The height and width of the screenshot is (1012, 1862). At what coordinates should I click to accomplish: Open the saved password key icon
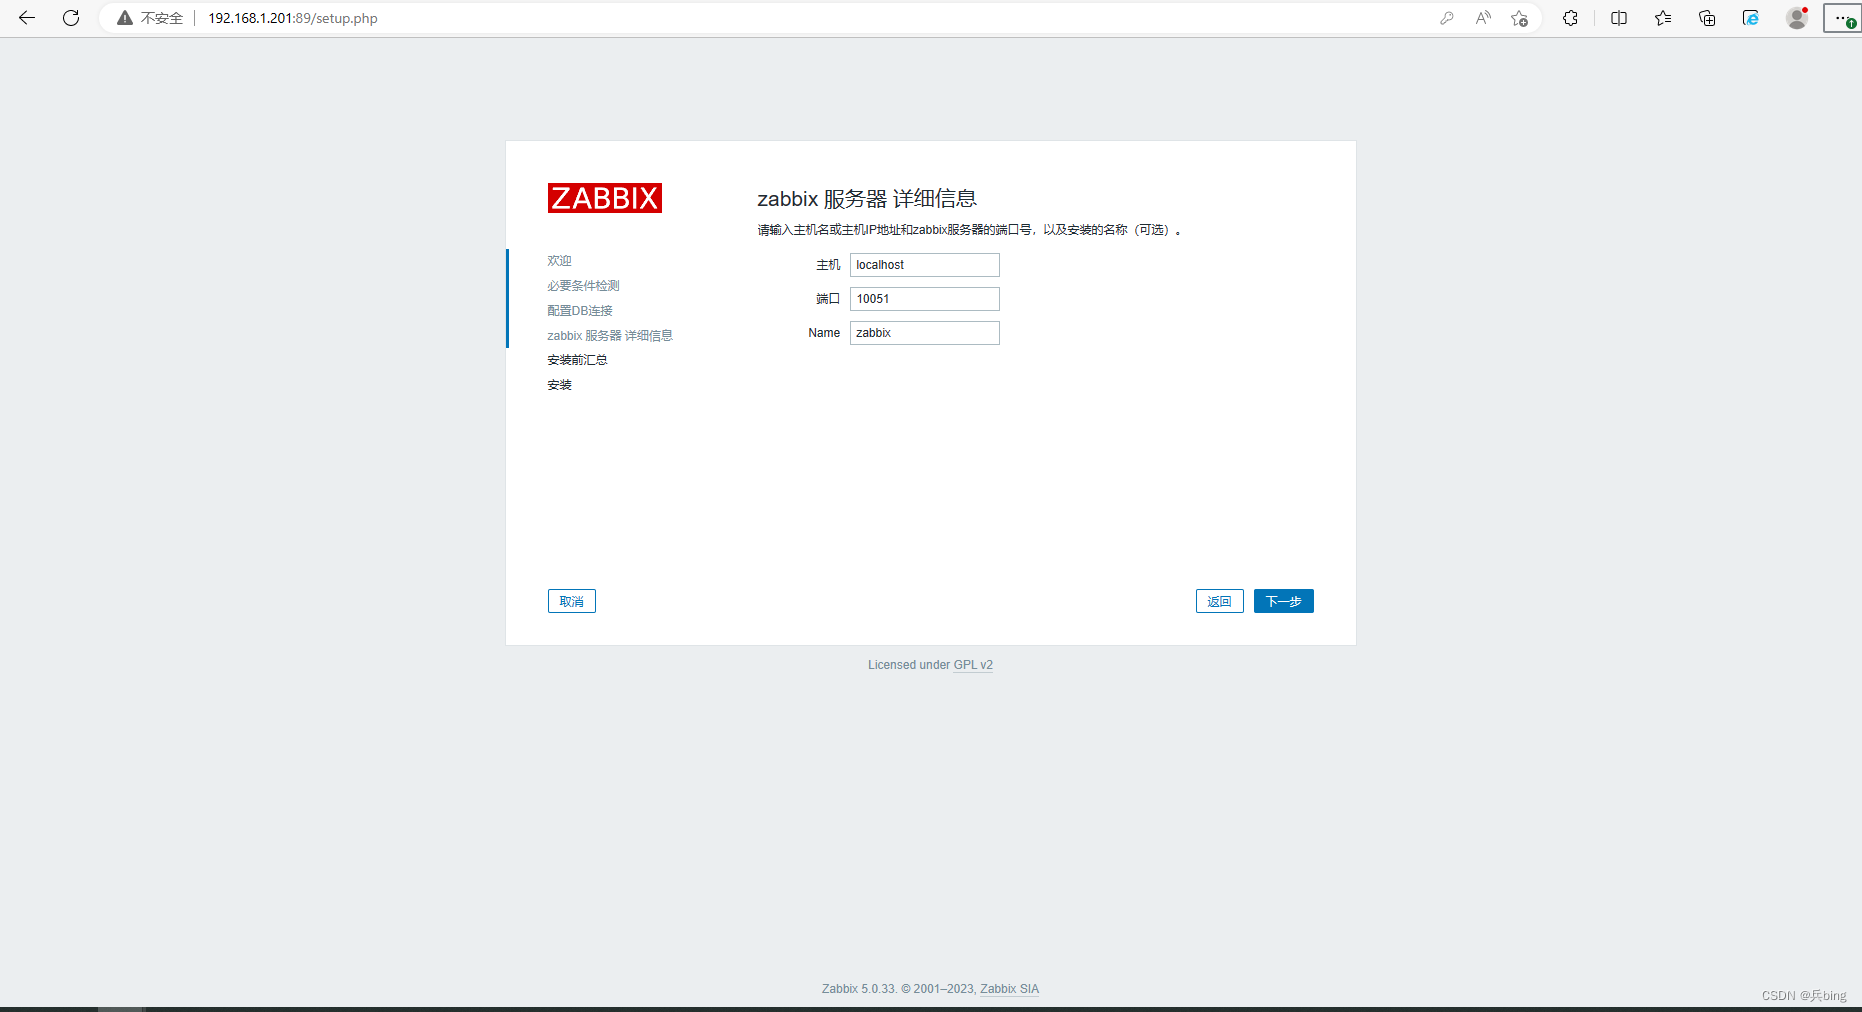pyautogui.click(x=1446, y=18)
